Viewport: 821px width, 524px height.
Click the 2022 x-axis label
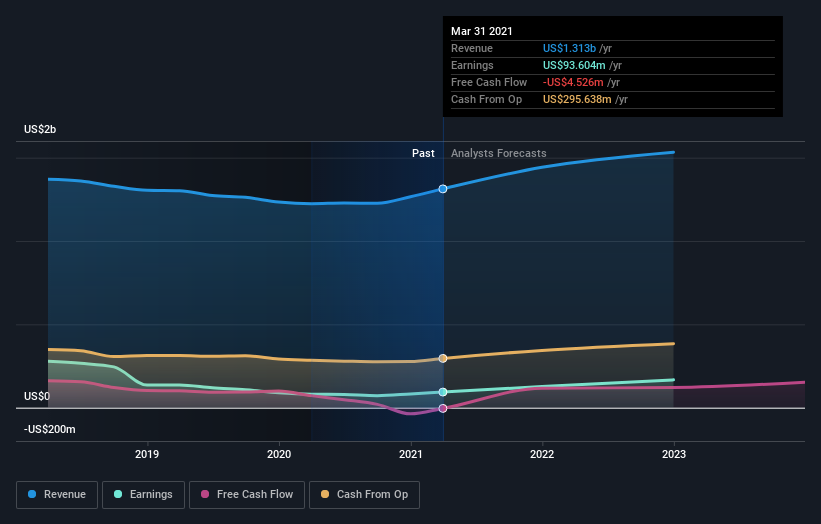[542, 454]
